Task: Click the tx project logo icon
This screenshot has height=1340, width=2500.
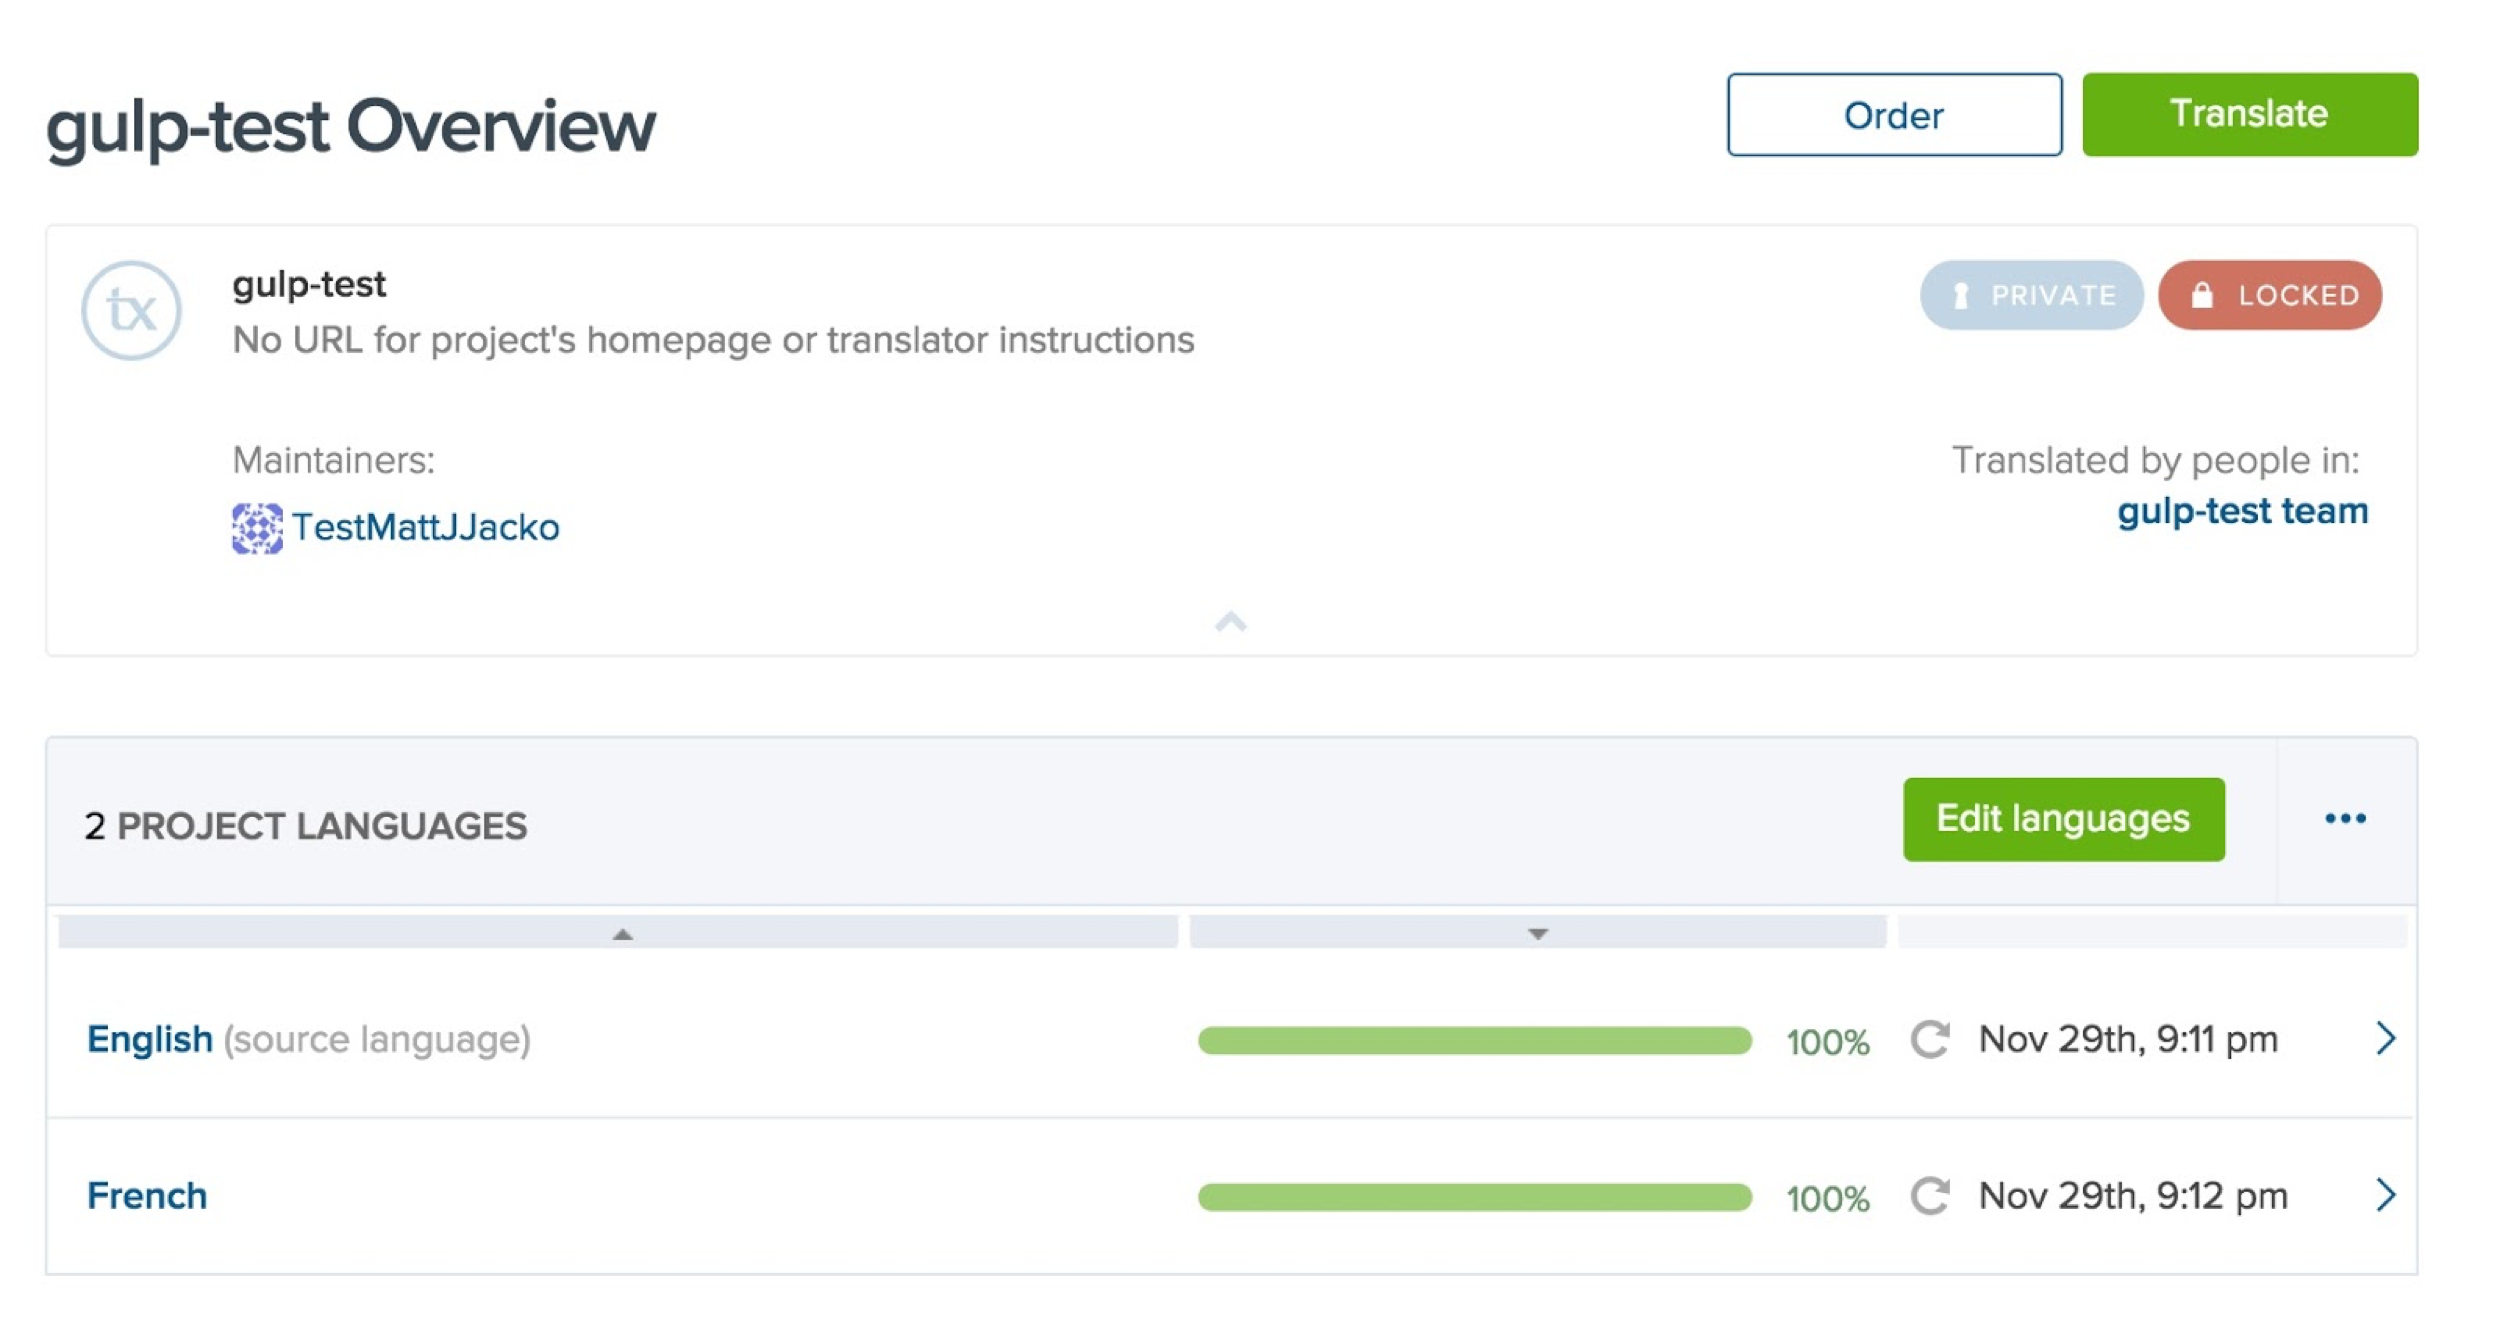Action: coord(131,311)
